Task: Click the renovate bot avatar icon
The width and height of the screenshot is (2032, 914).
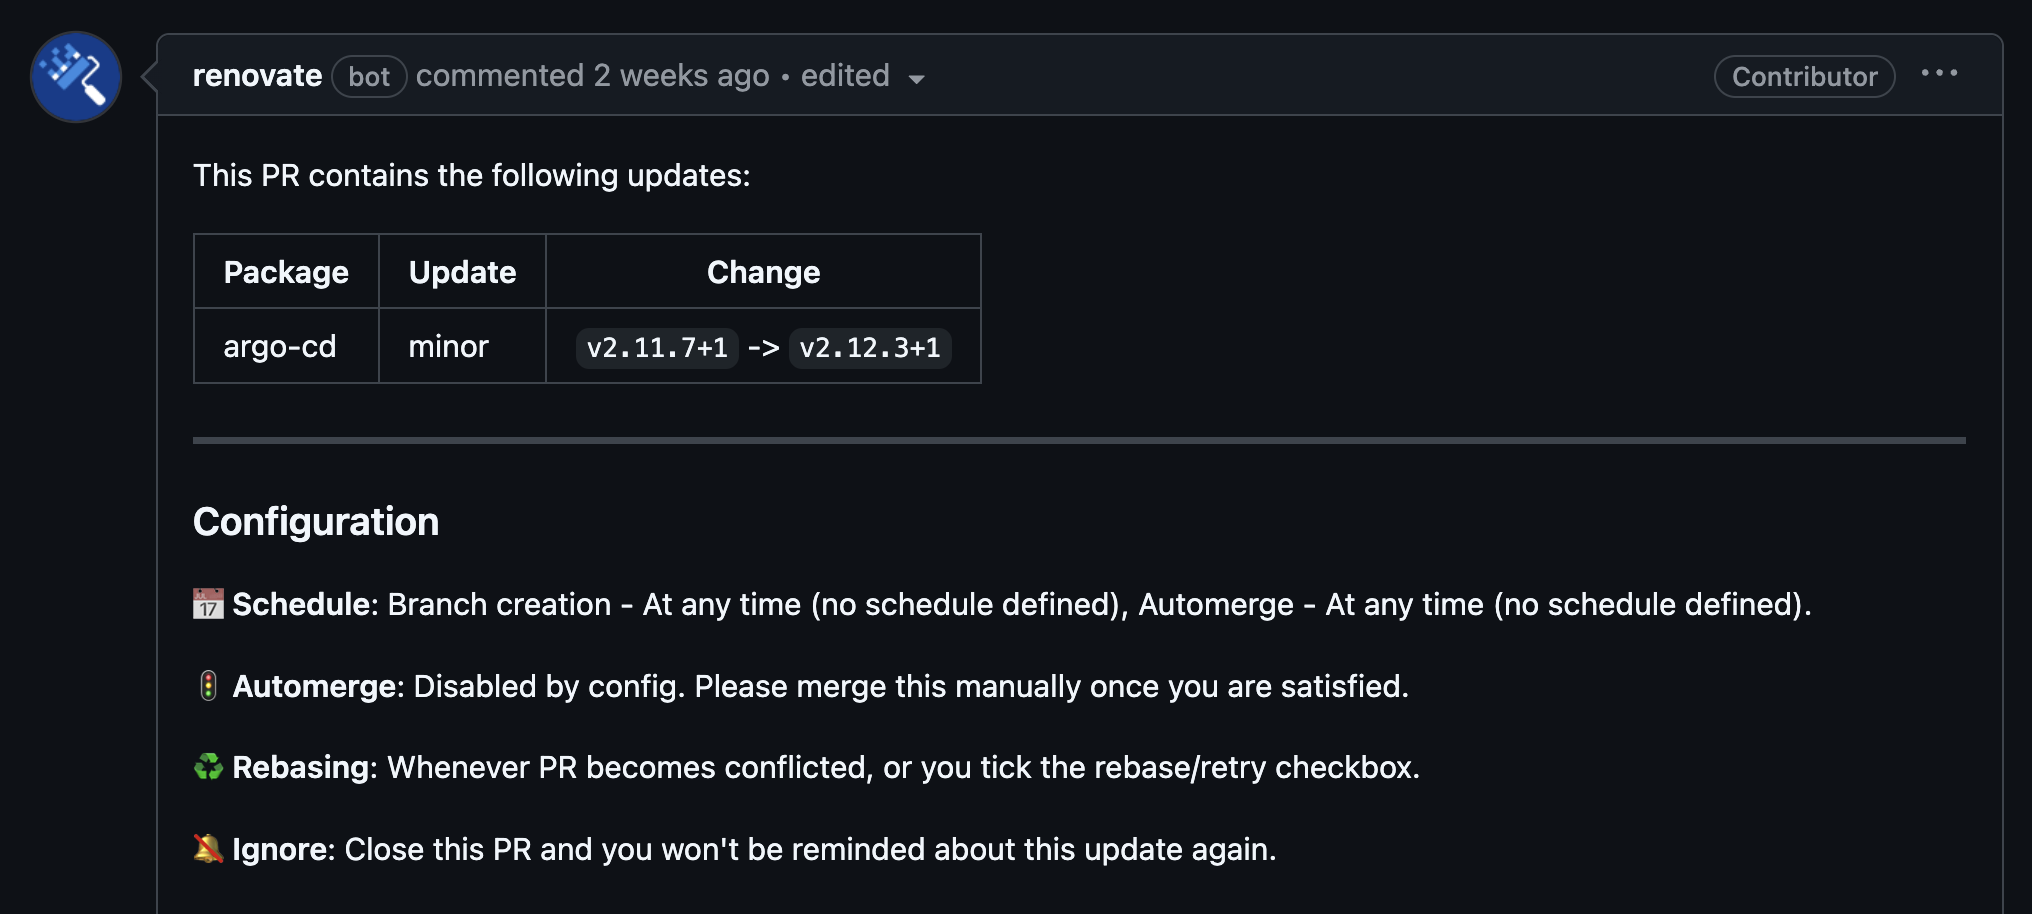Action: click(x=75, y=76)
